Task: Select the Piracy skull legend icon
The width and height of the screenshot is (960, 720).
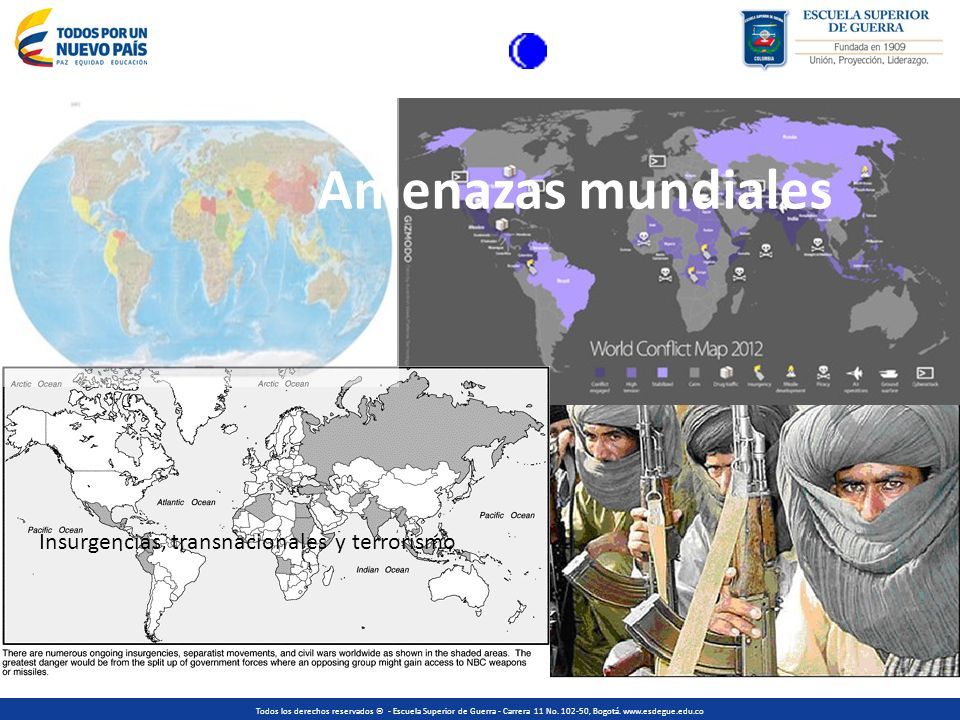Action: pos(823,372)
